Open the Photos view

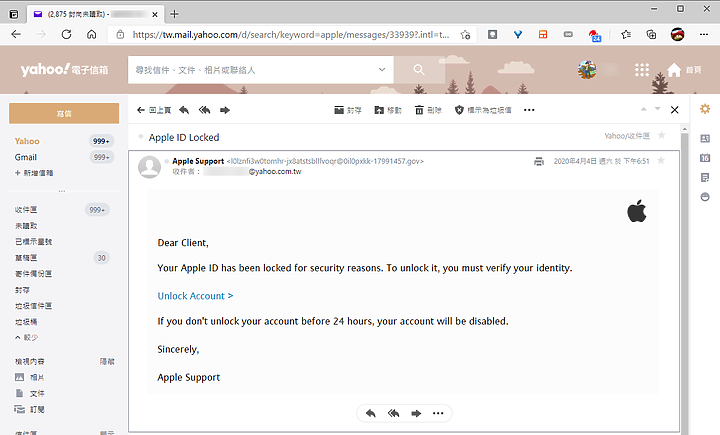(30, 378)
